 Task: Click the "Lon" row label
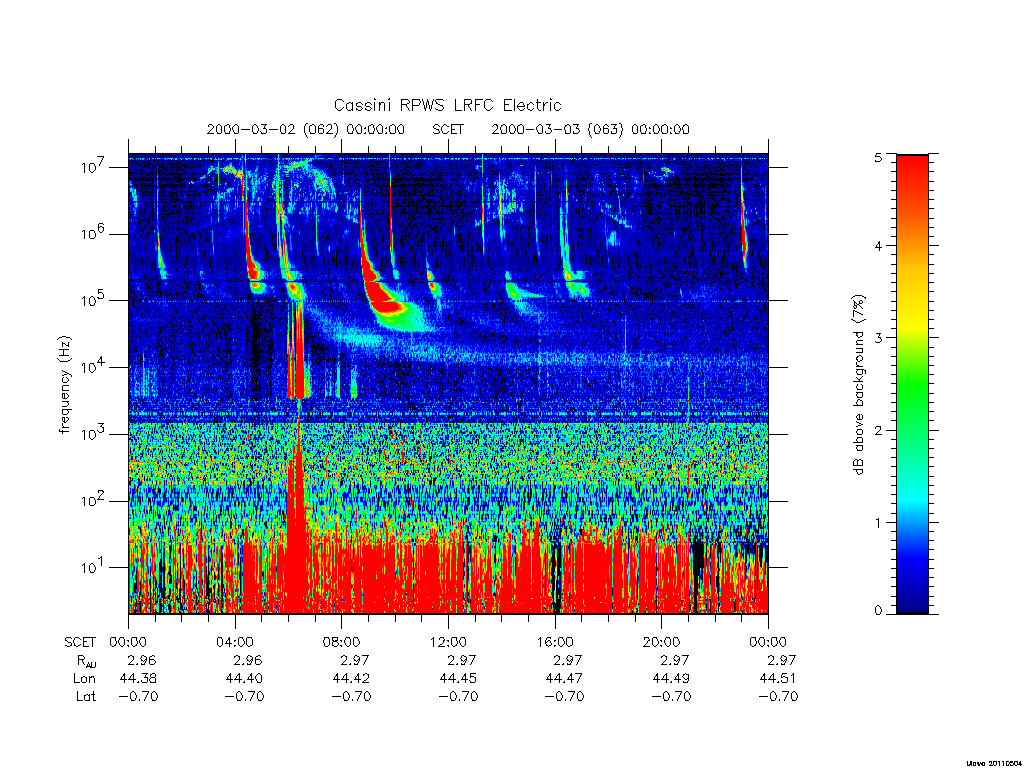pos(84,679)
